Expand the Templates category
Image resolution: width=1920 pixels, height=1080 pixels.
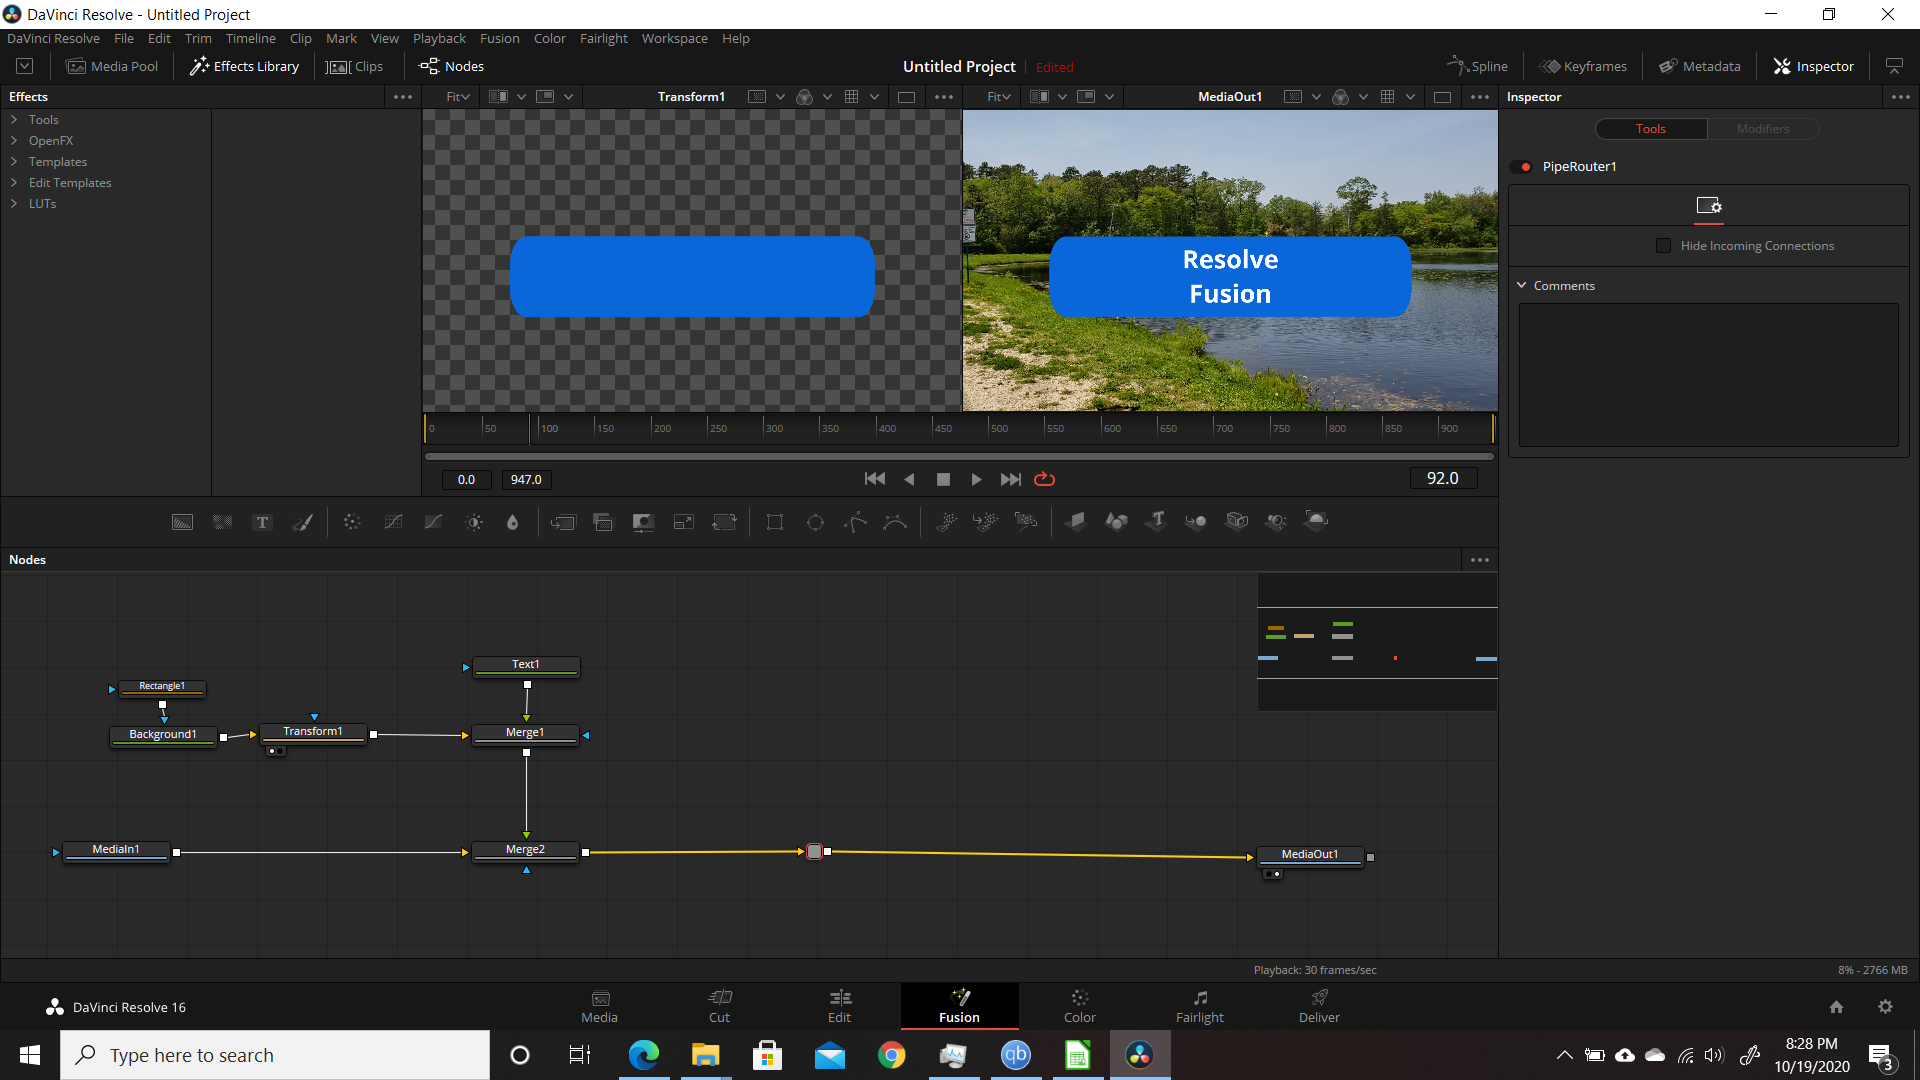pyautogui.click(x=14, y=162)
